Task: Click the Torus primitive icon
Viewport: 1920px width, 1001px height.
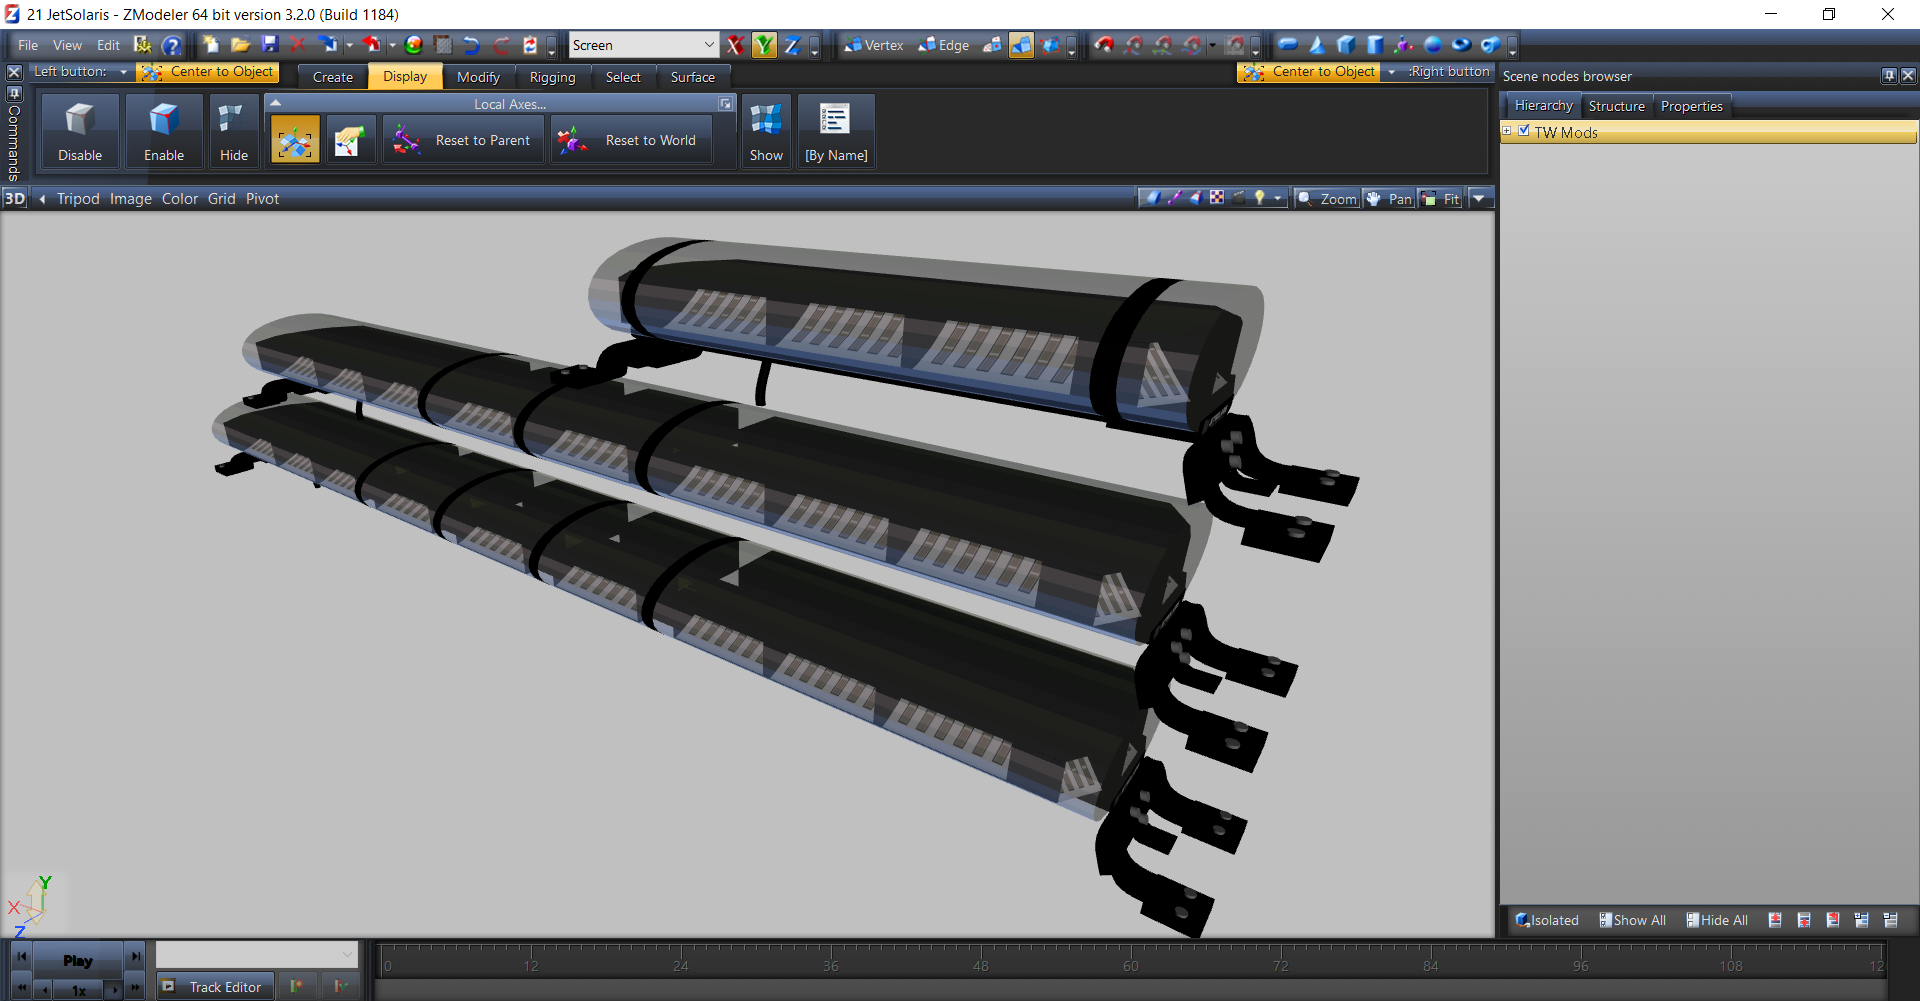Action: coord(1461,45)
